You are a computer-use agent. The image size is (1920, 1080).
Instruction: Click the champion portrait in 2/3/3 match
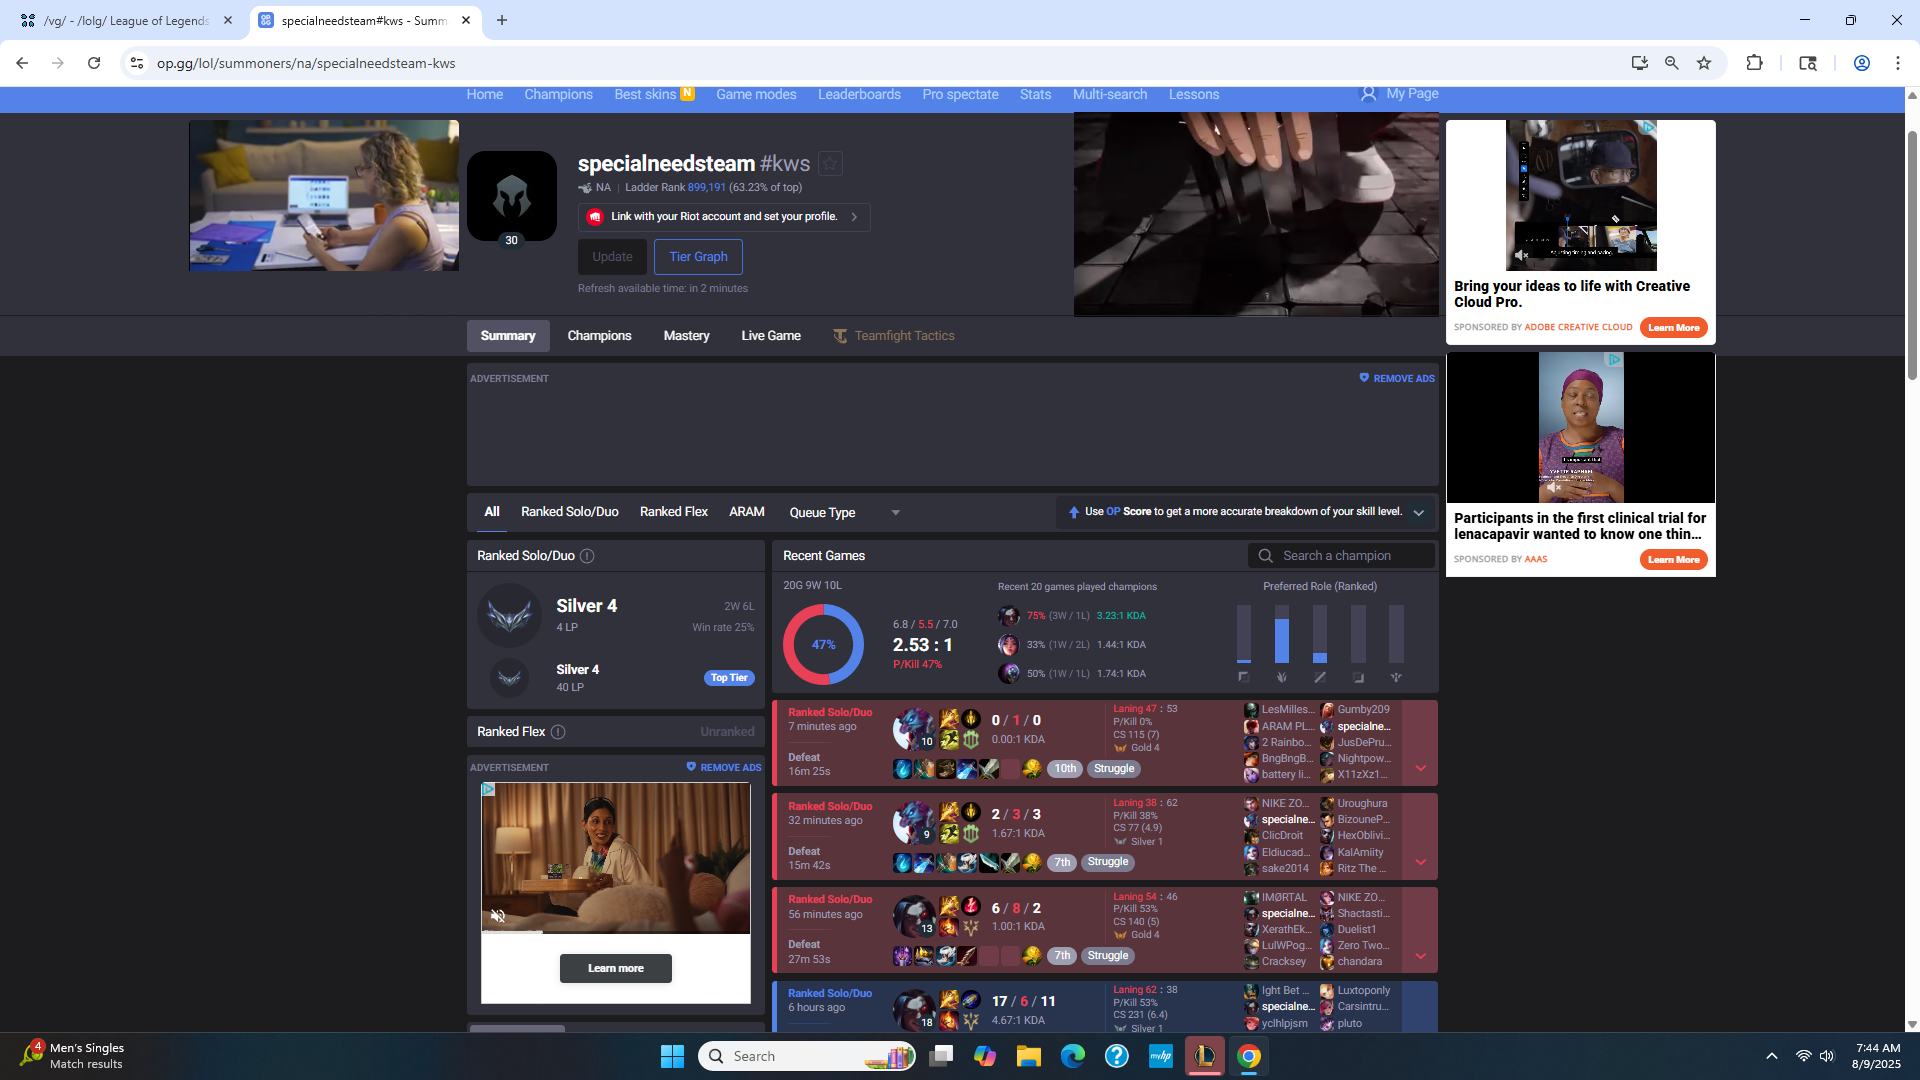(x=914, y=823)
